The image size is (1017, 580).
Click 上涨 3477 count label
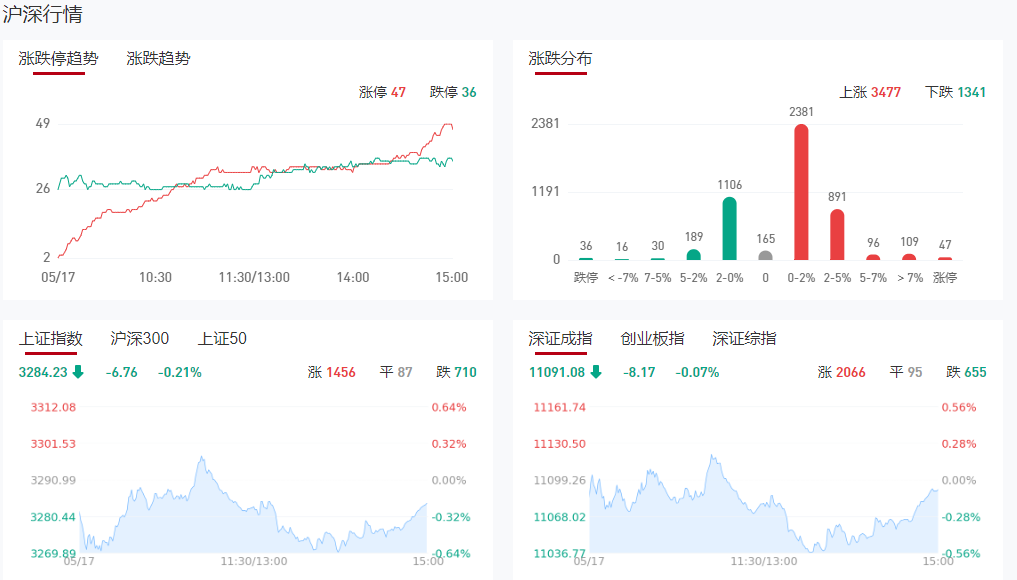point(870,92)
